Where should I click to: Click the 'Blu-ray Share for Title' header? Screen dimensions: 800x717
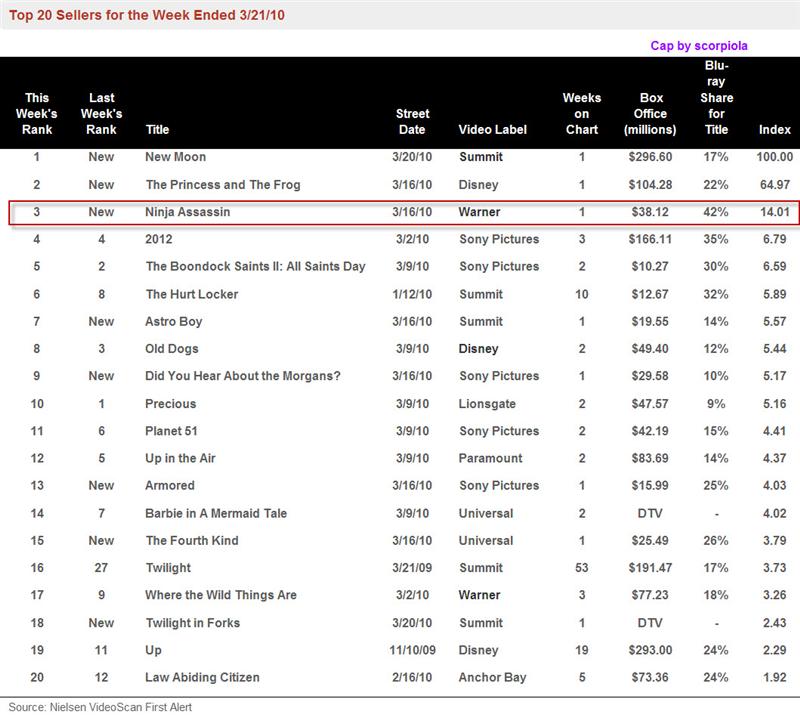(716, 97)
